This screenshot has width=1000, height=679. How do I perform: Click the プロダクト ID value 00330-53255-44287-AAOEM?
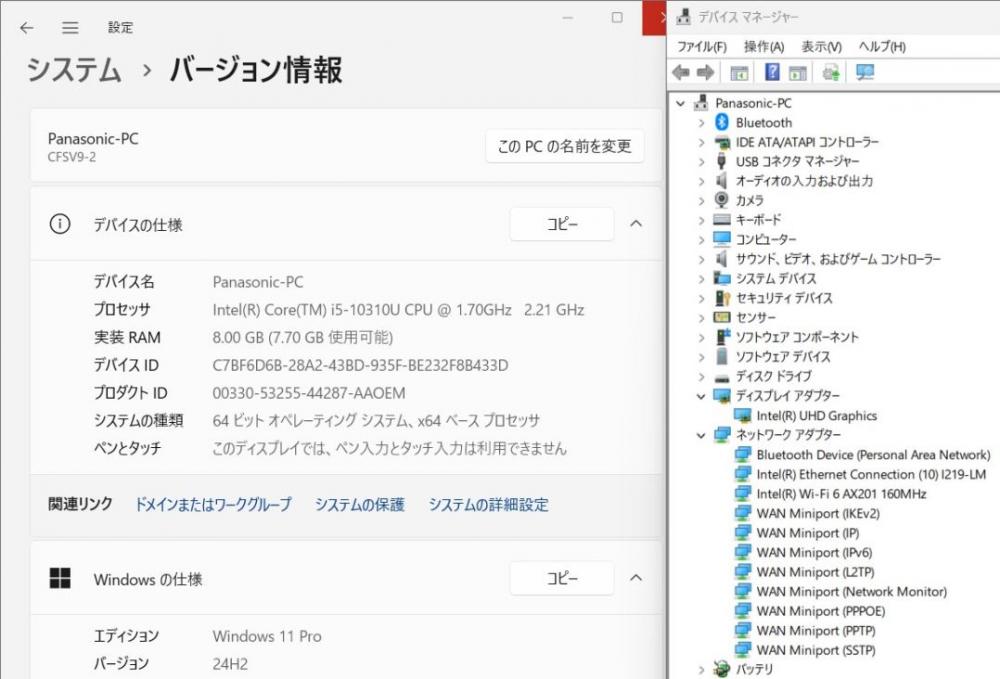(309, 393)
